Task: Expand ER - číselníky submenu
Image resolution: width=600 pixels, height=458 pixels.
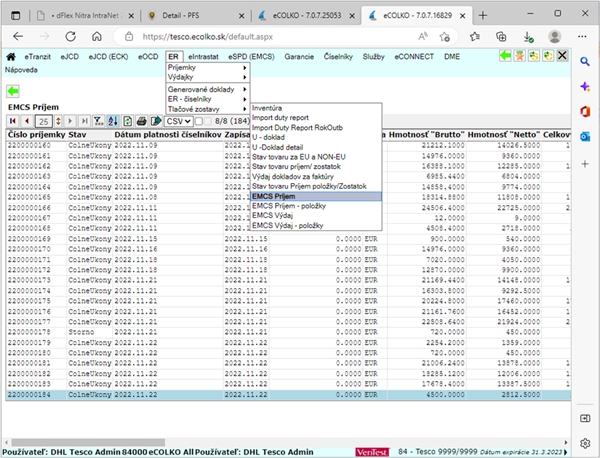Action: (208, 99)
